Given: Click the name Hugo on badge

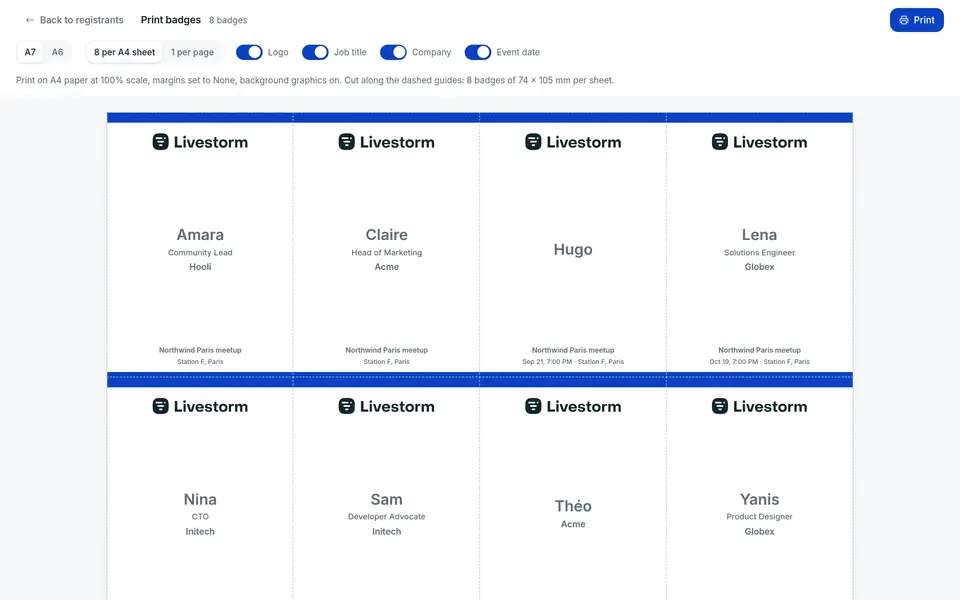Looking at the screenshot, I should click(x=573, y=250).
